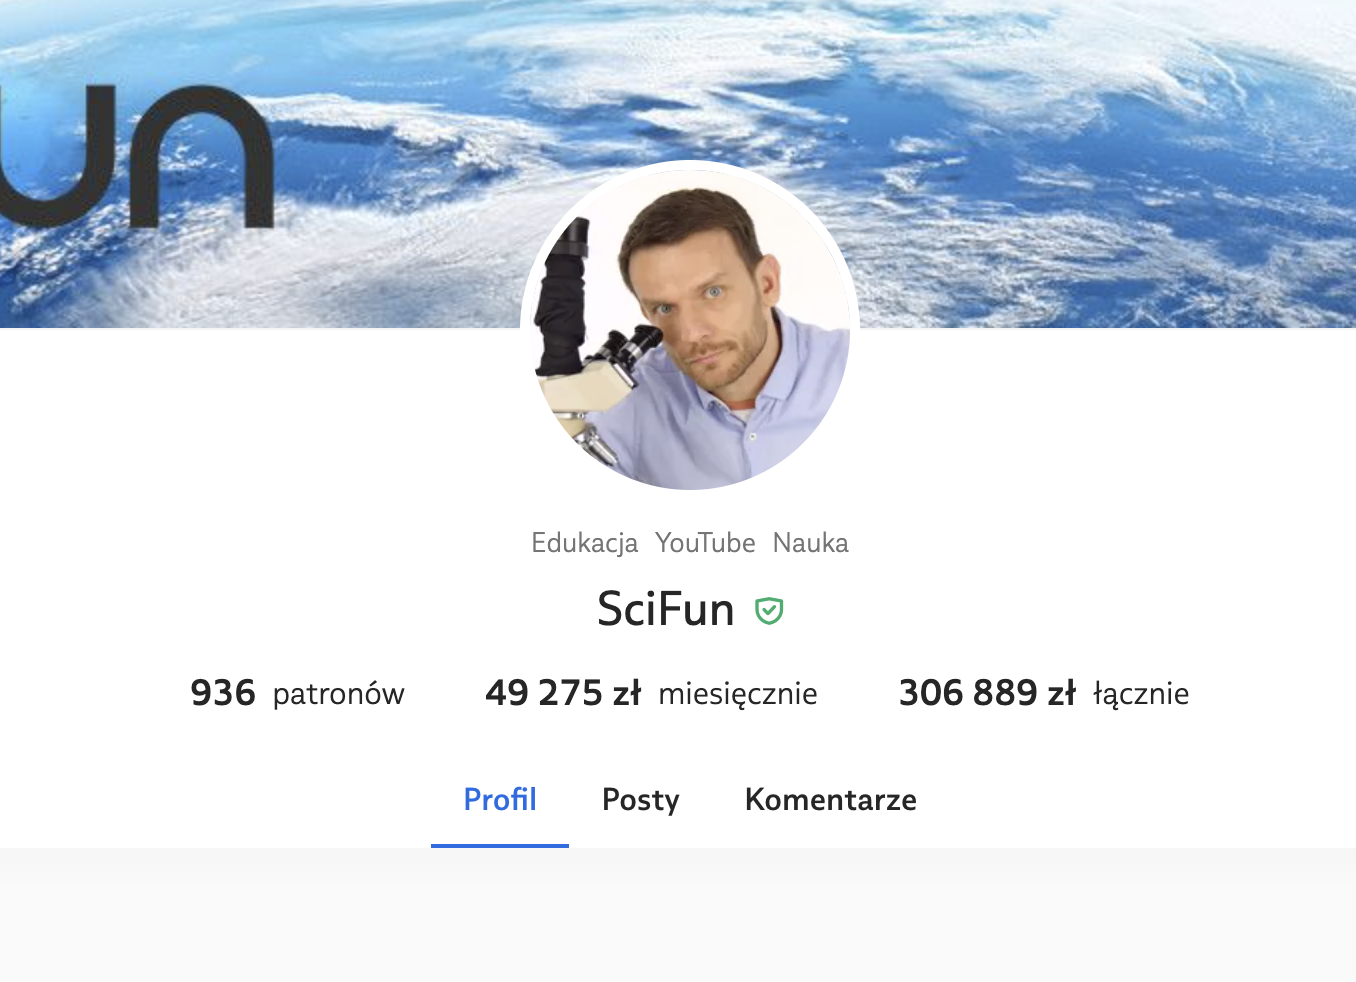Open the Komentarze tab
The width and height of the screenshot is (1356, 982).
(x=831, y=799)
